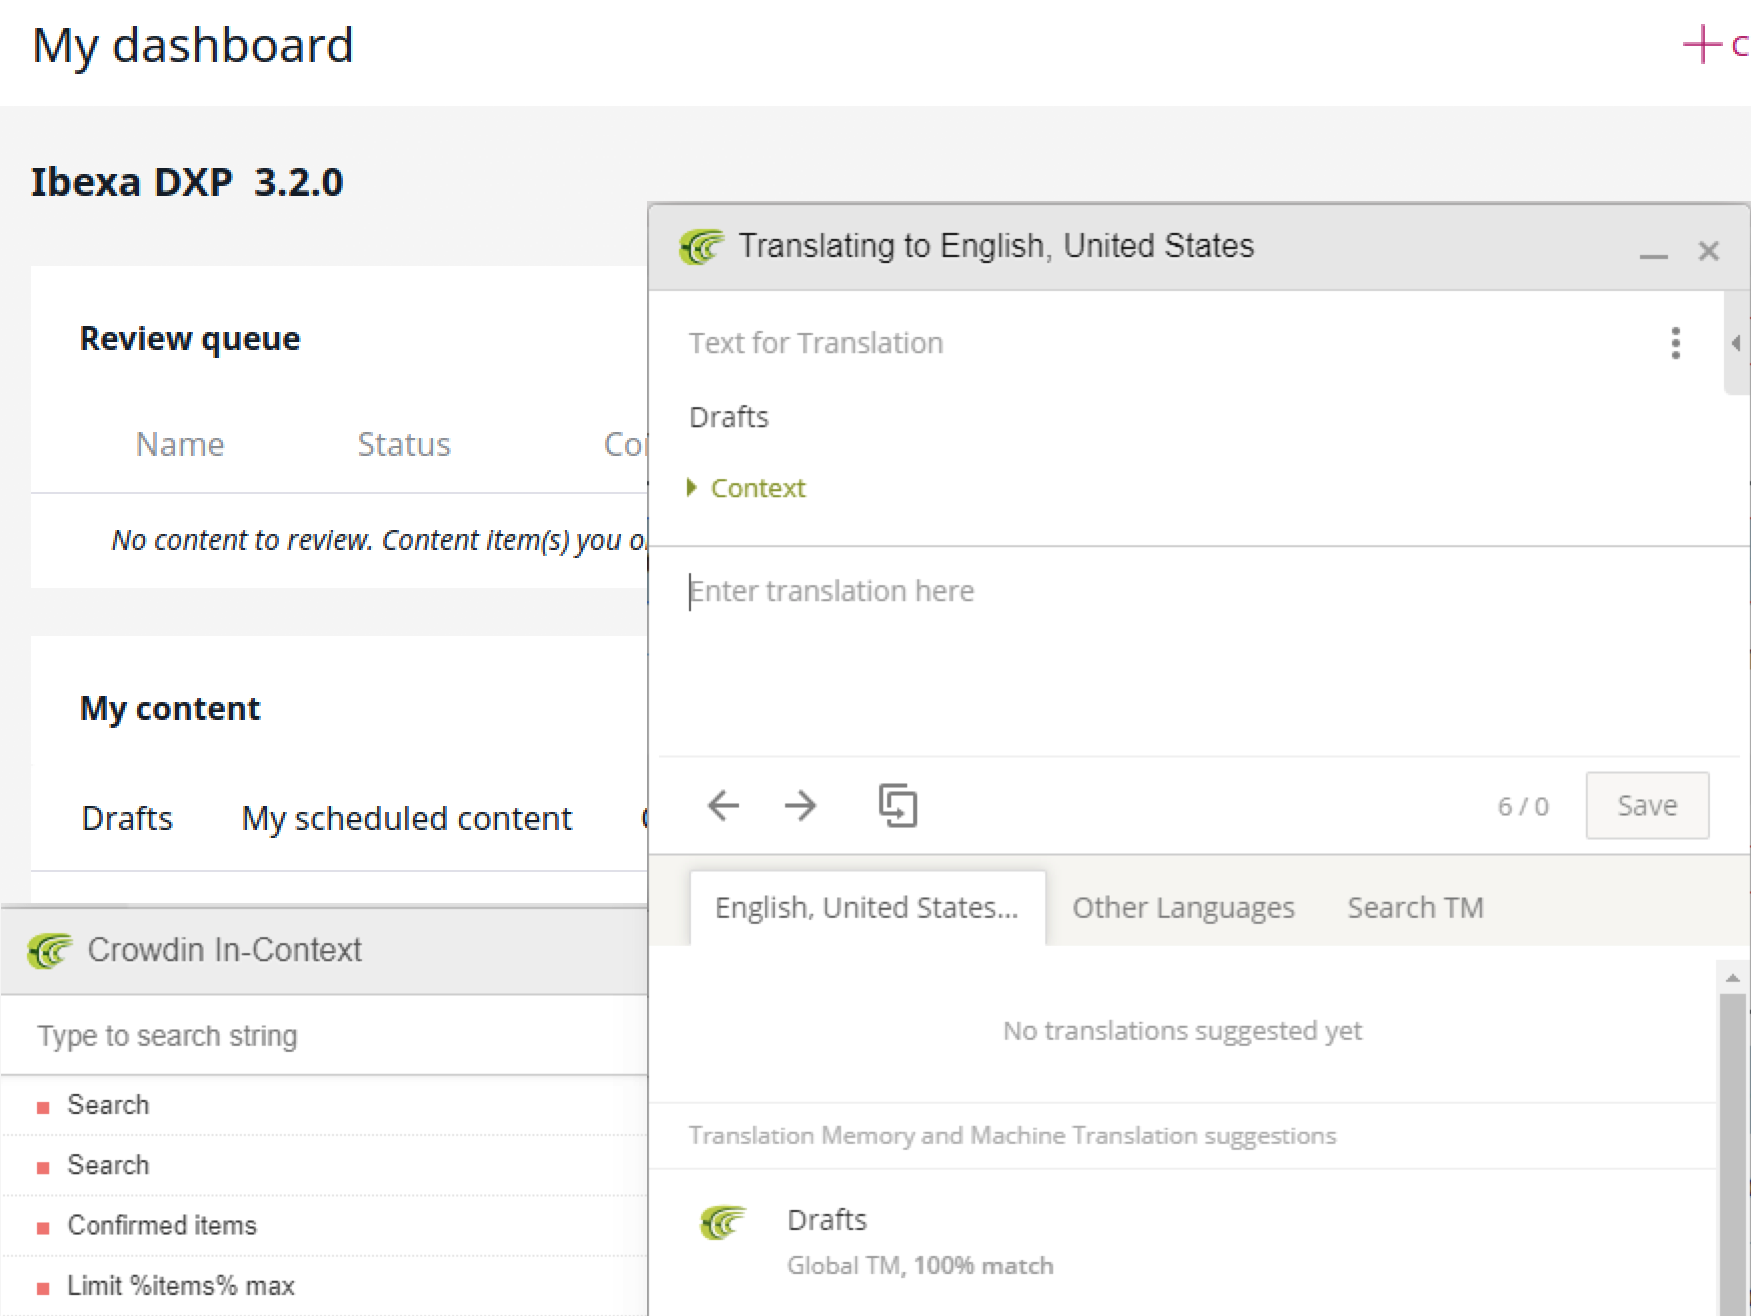Collapse side panel with small left arrow

click(1736, 343)
